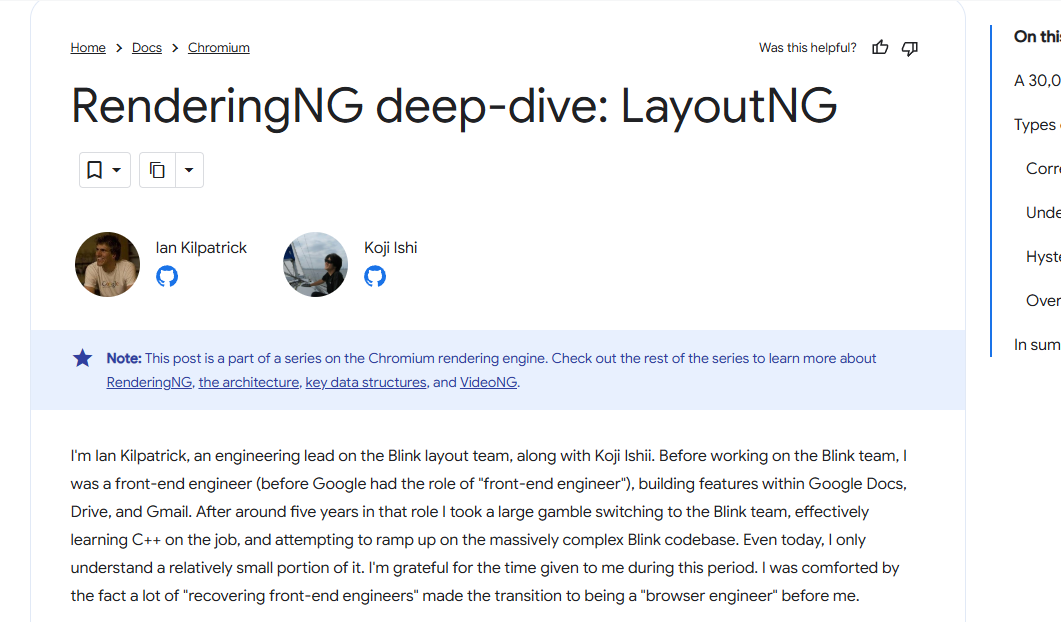Open 'the architecture' link in note

248,382
